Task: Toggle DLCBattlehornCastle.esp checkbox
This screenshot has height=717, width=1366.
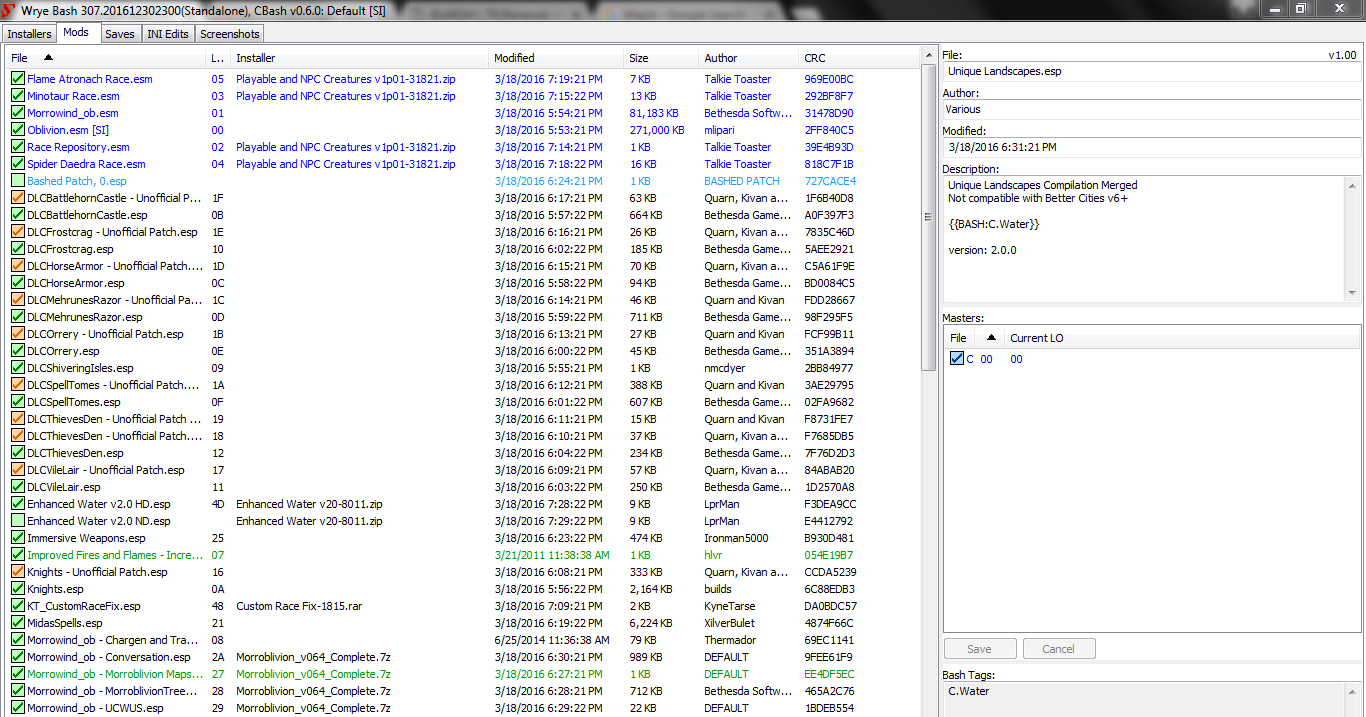Action: (x=18, y=215)
